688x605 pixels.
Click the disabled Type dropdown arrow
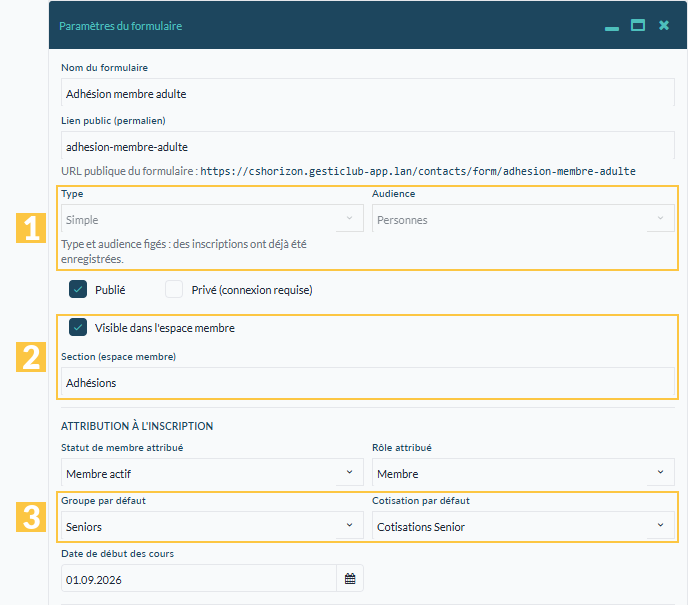click(x=349, y=218)
